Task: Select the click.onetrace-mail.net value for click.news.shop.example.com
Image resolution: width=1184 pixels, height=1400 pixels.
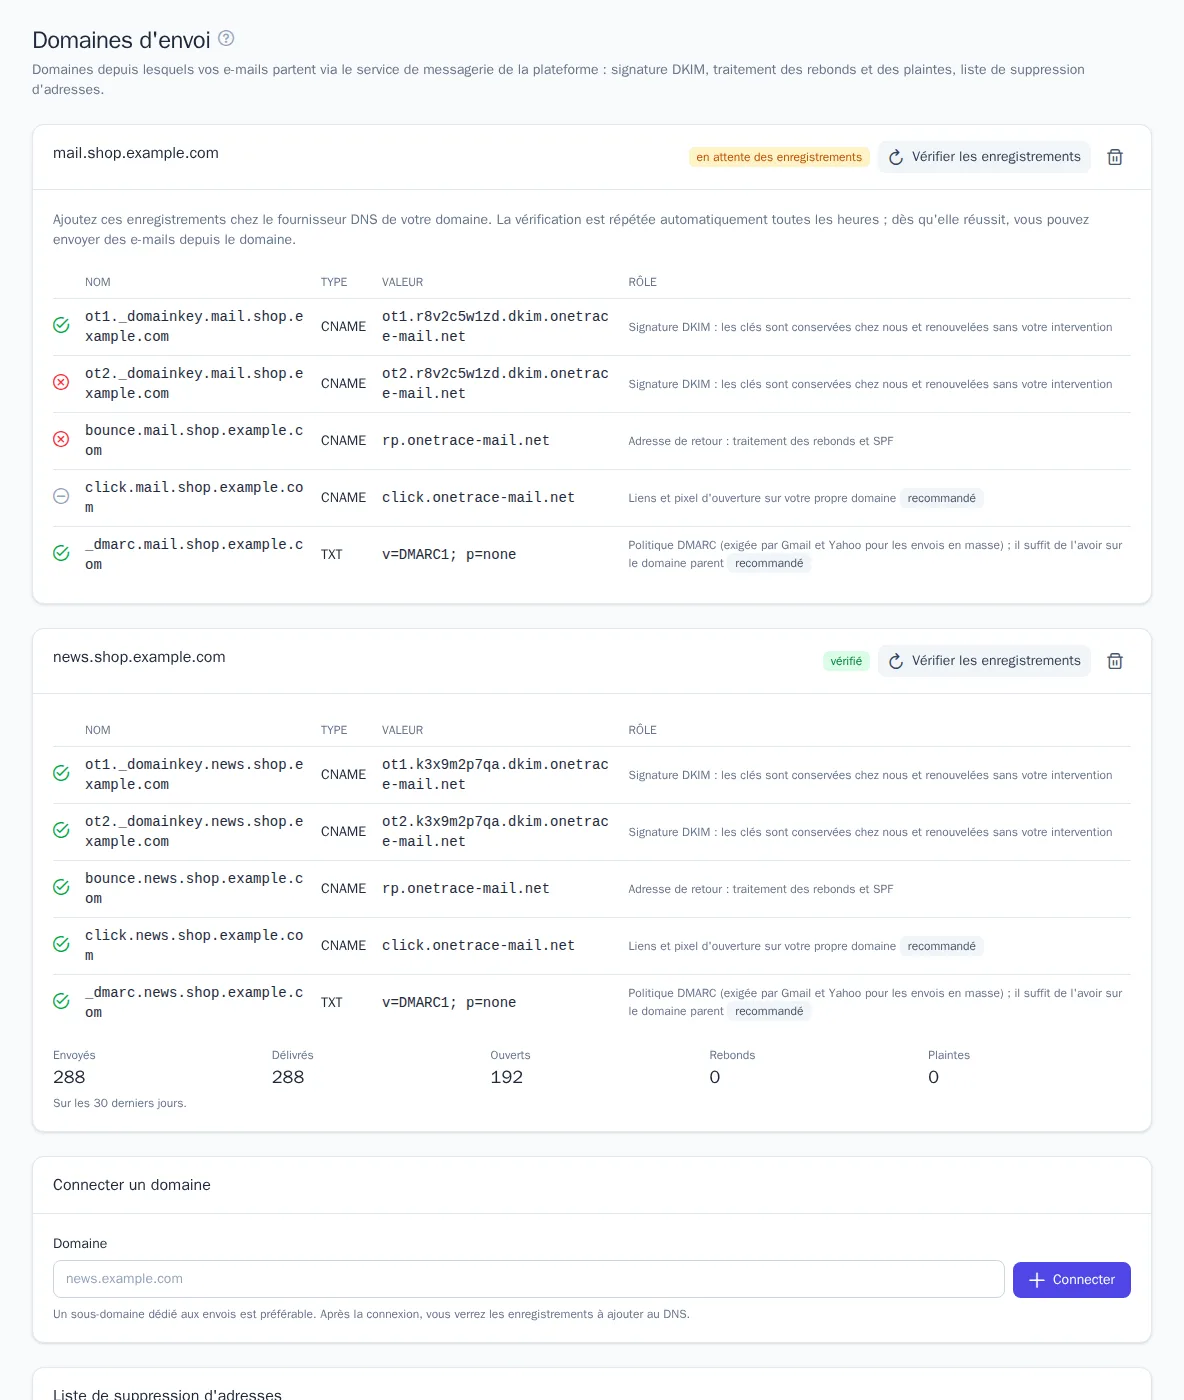Action: click(x=478, y=946)
